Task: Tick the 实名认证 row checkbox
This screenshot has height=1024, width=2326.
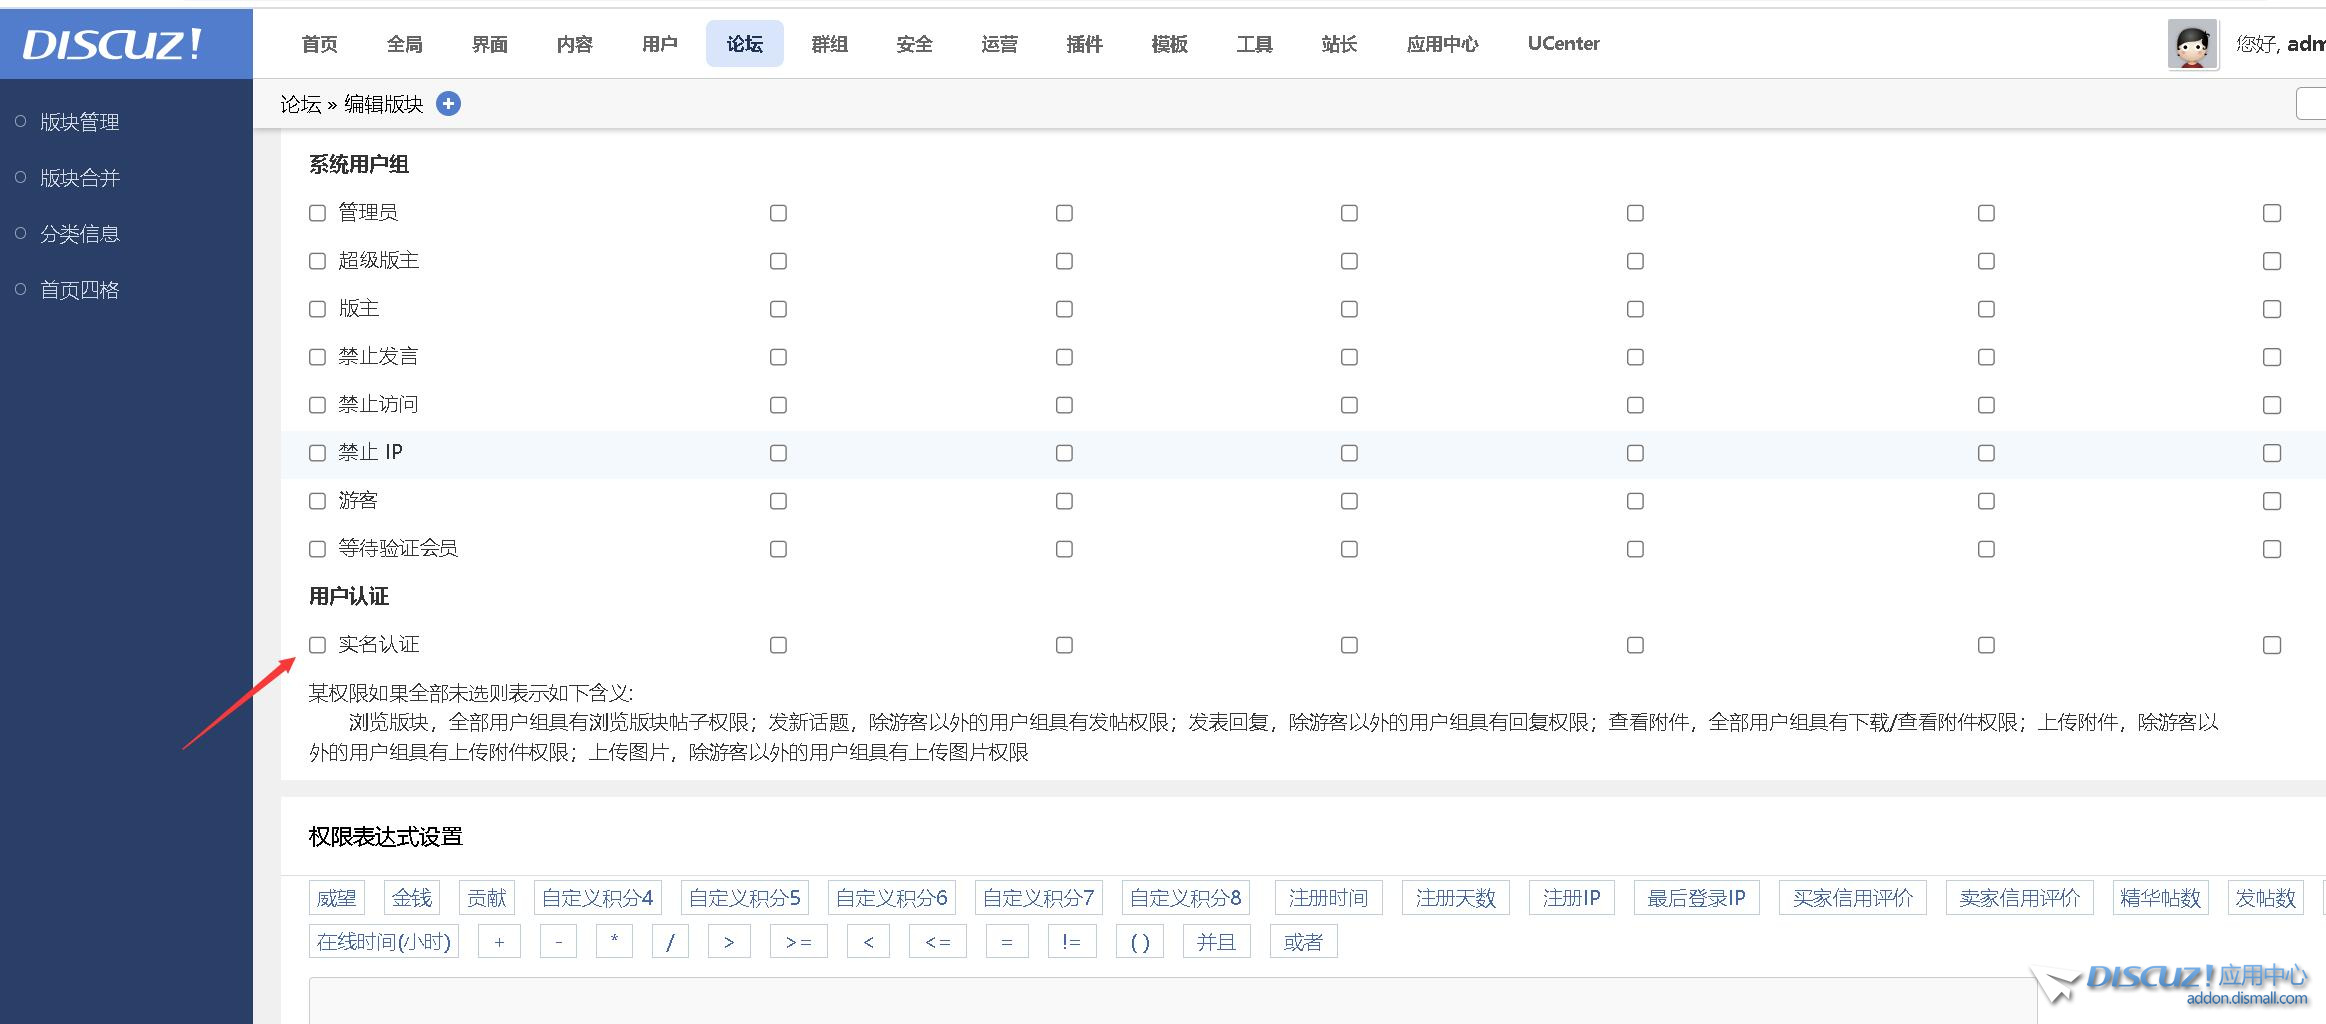Action: point(318,645)
